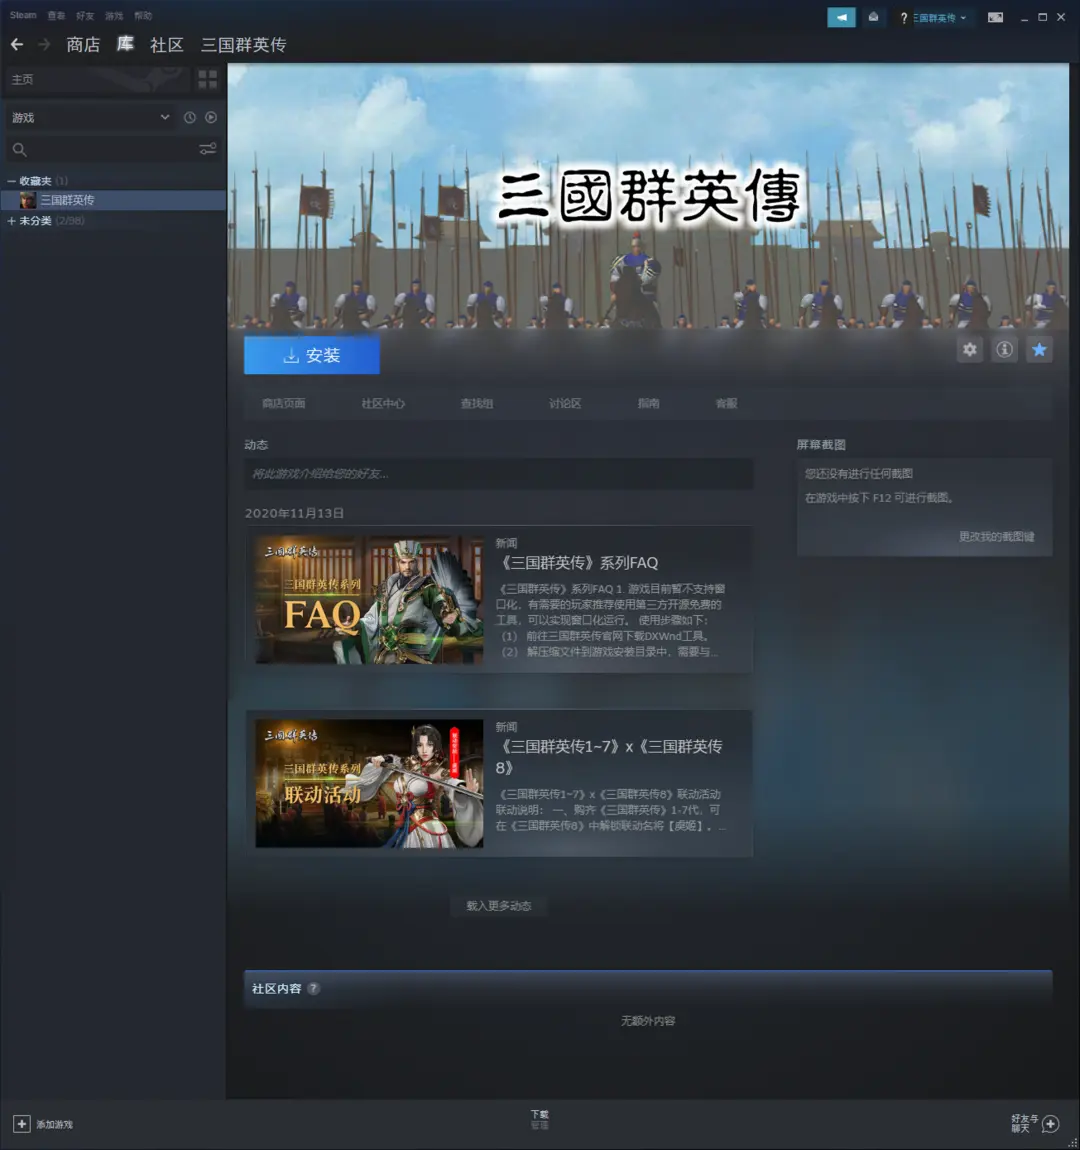
Task: Open the 帮助 menu
Action: (x=143, y=15)
